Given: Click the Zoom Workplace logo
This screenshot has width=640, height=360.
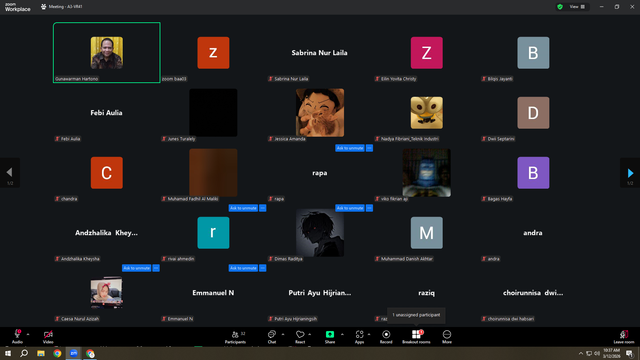Looking at the screenshot, I should 18,7.
